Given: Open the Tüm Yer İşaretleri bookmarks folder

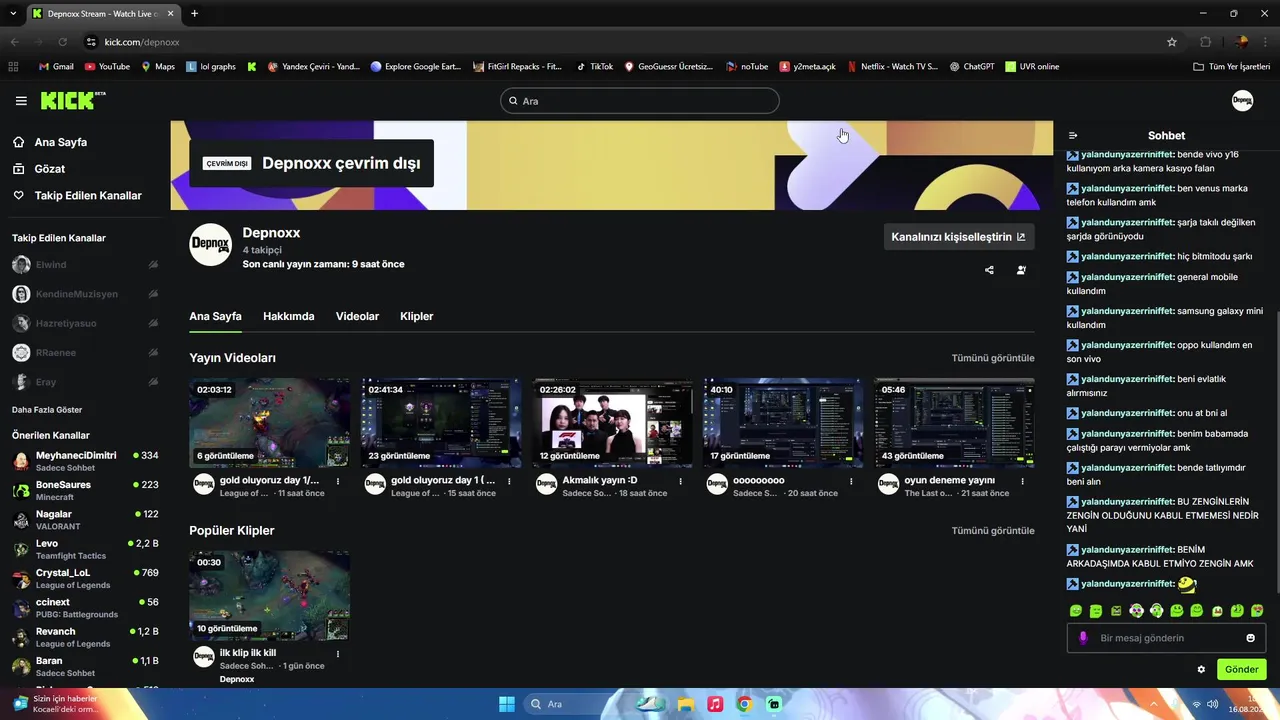Looking at the screenshot, I should point(1231,67).
